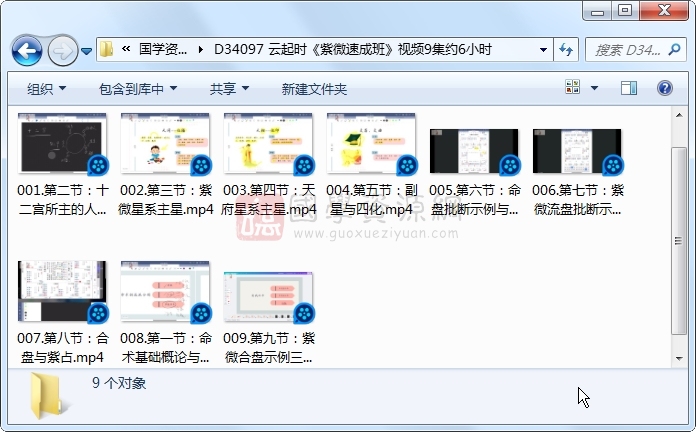Image resolution: width=696 pixels, height=432 pixels.
Task: Expand hidden path chevron in address bar
Action: tap(126, 49)
